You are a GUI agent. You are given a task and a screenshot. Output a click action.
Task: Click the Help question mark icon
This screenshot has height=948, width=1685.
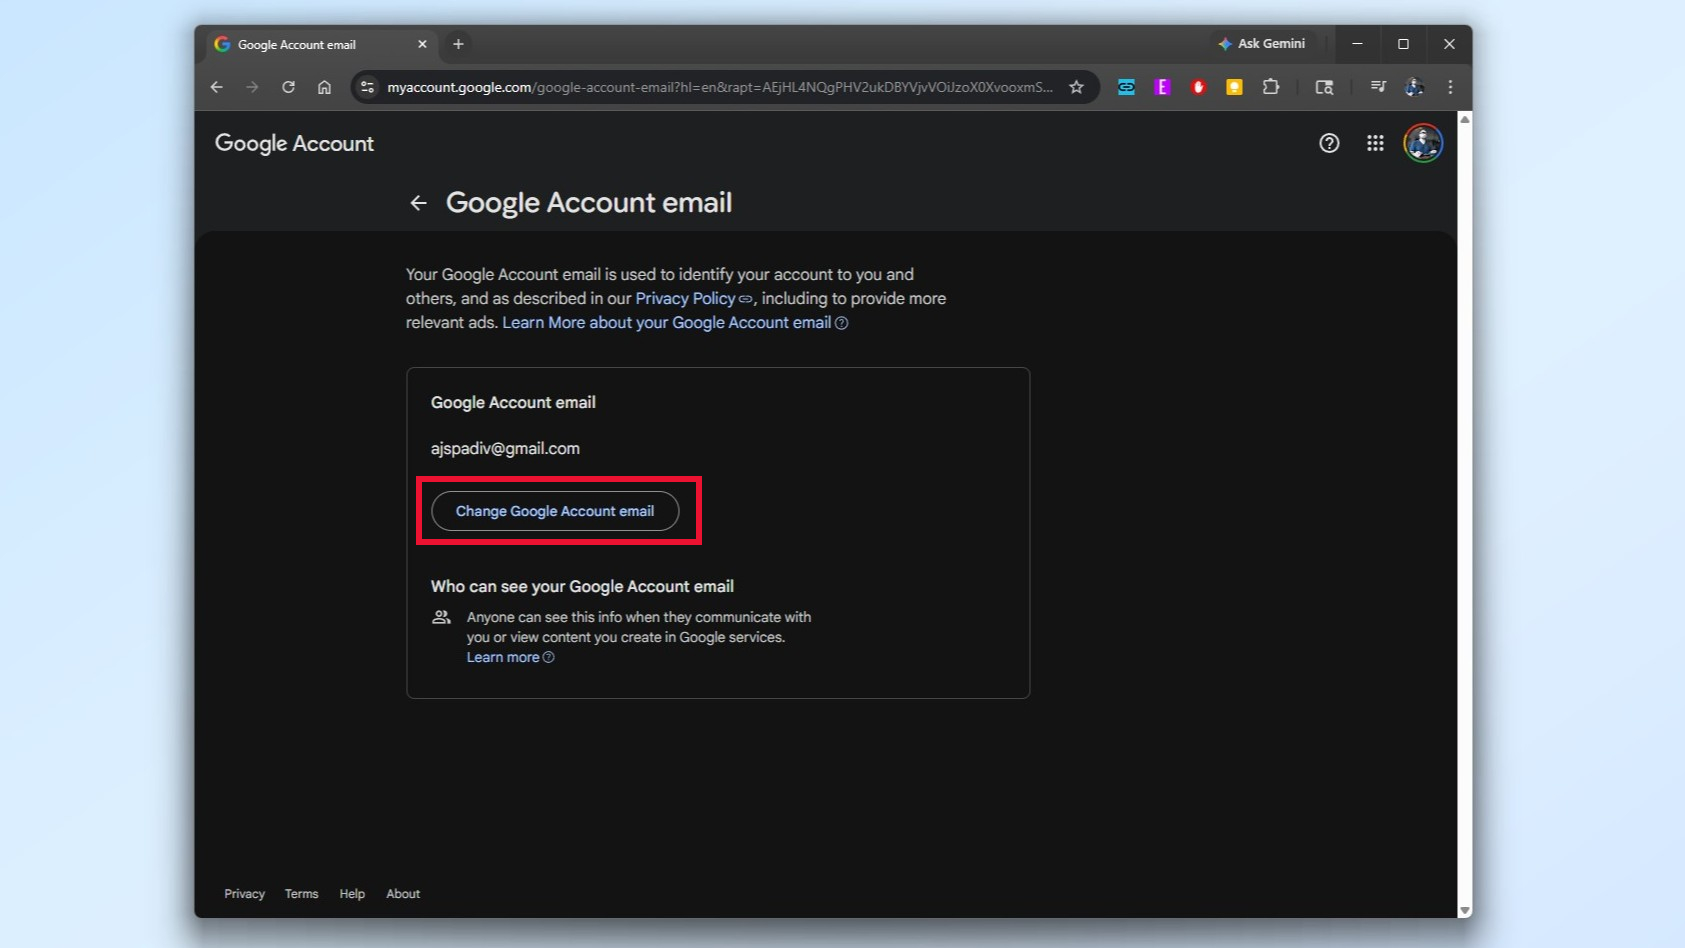1328,143
